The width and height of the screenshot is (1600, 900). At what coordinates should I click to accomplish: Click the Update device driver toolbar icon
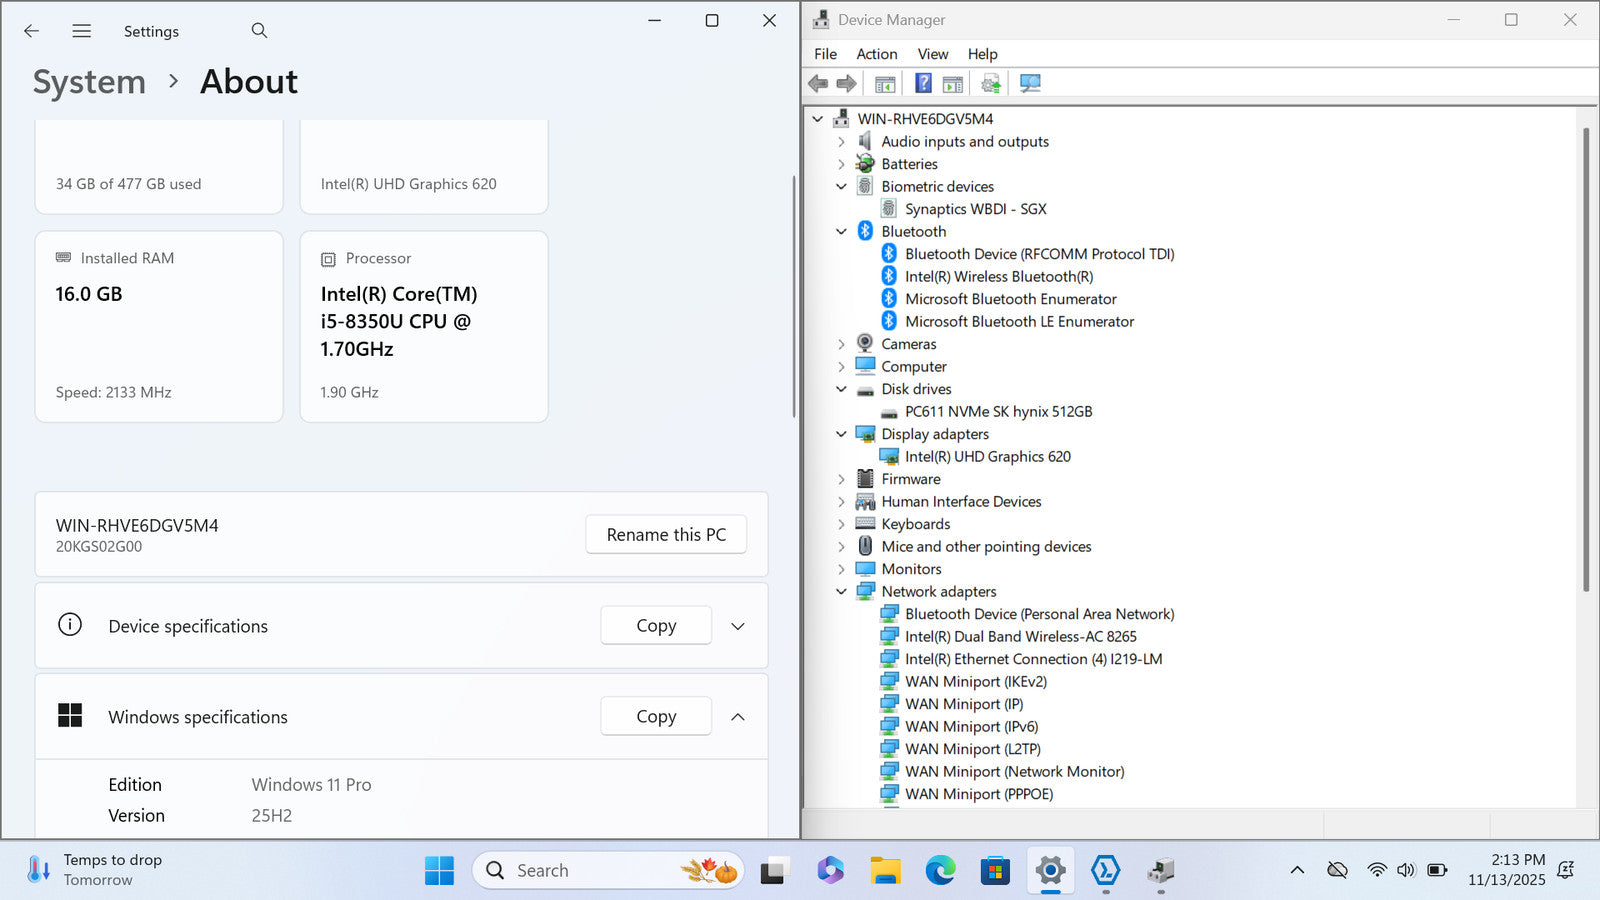coord(991,84)
